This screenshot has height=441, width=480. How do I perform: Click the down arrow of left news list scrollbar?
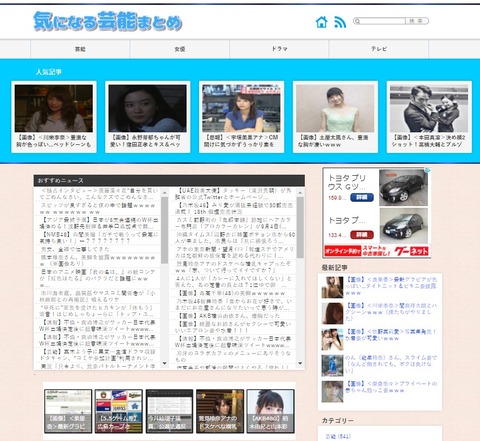[x=164, y=363]
